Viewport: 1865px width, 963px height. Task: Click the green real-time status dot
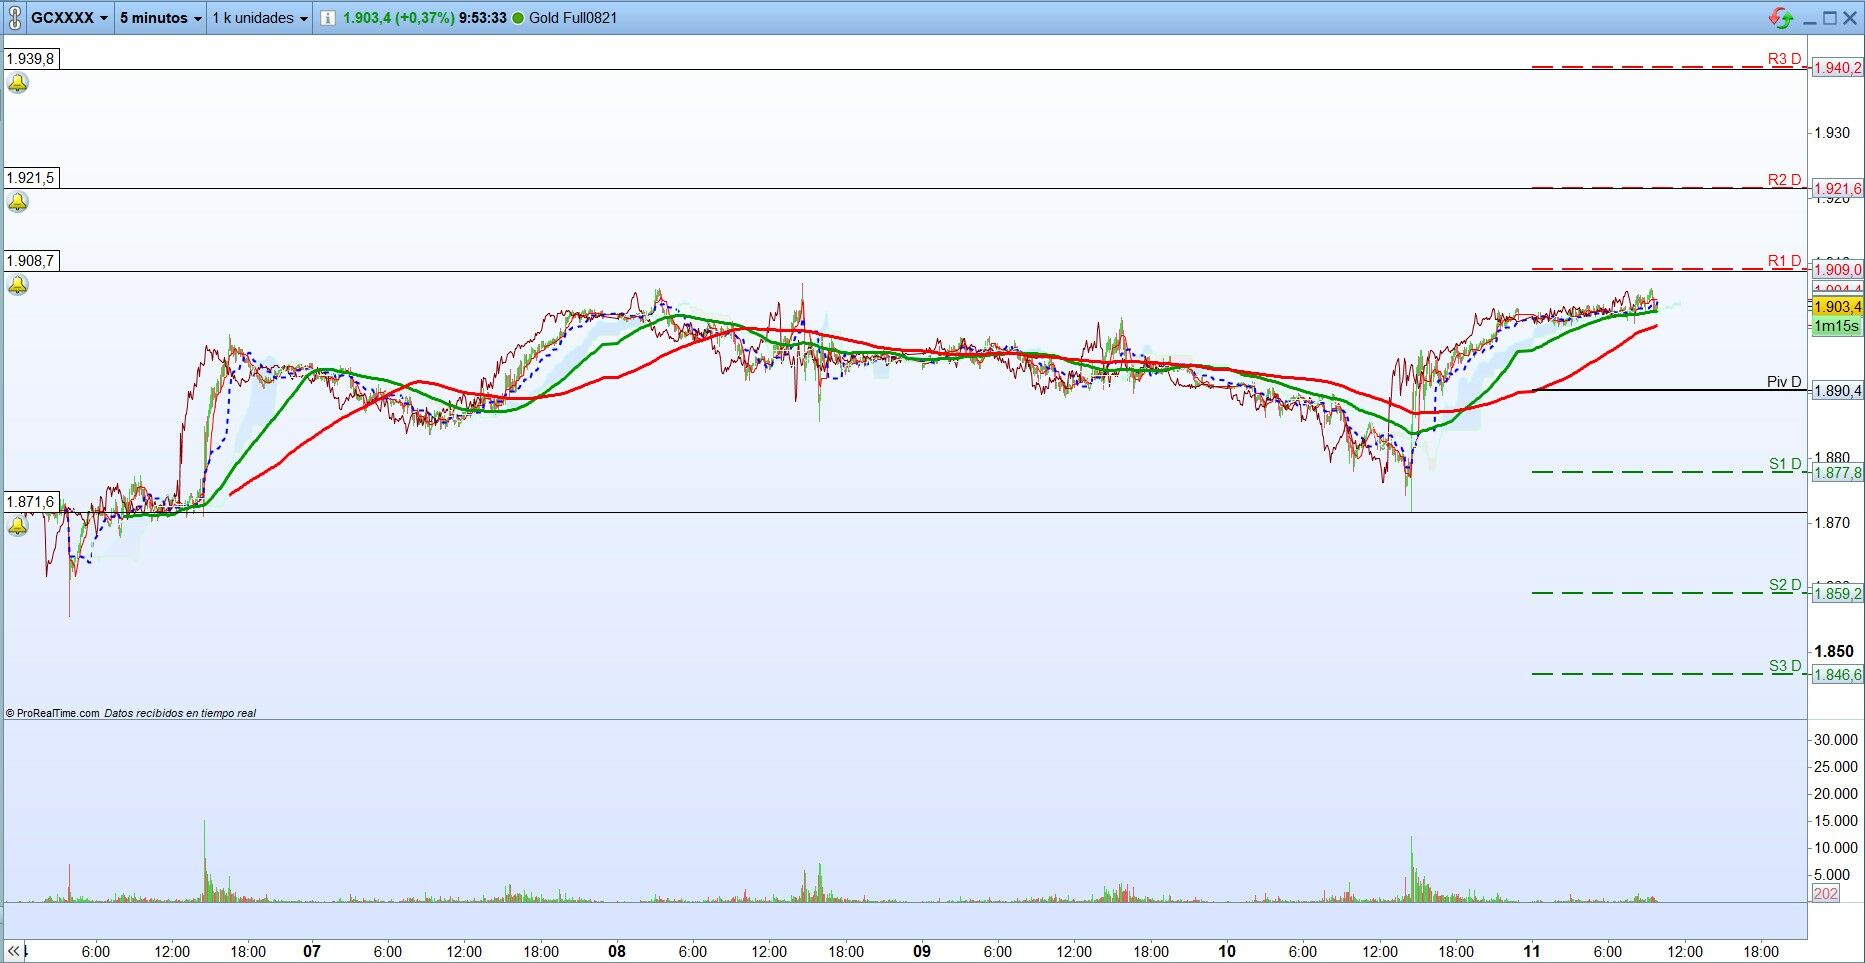[x=518, y=18]
